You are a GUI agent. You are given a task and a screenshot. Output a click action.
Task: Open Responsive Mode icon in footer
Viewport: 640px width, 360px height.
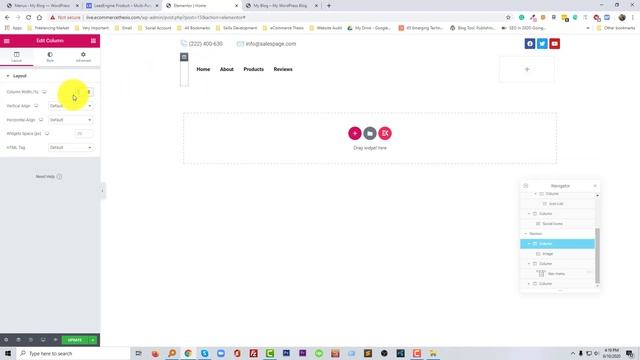click(x=43, y=340)
